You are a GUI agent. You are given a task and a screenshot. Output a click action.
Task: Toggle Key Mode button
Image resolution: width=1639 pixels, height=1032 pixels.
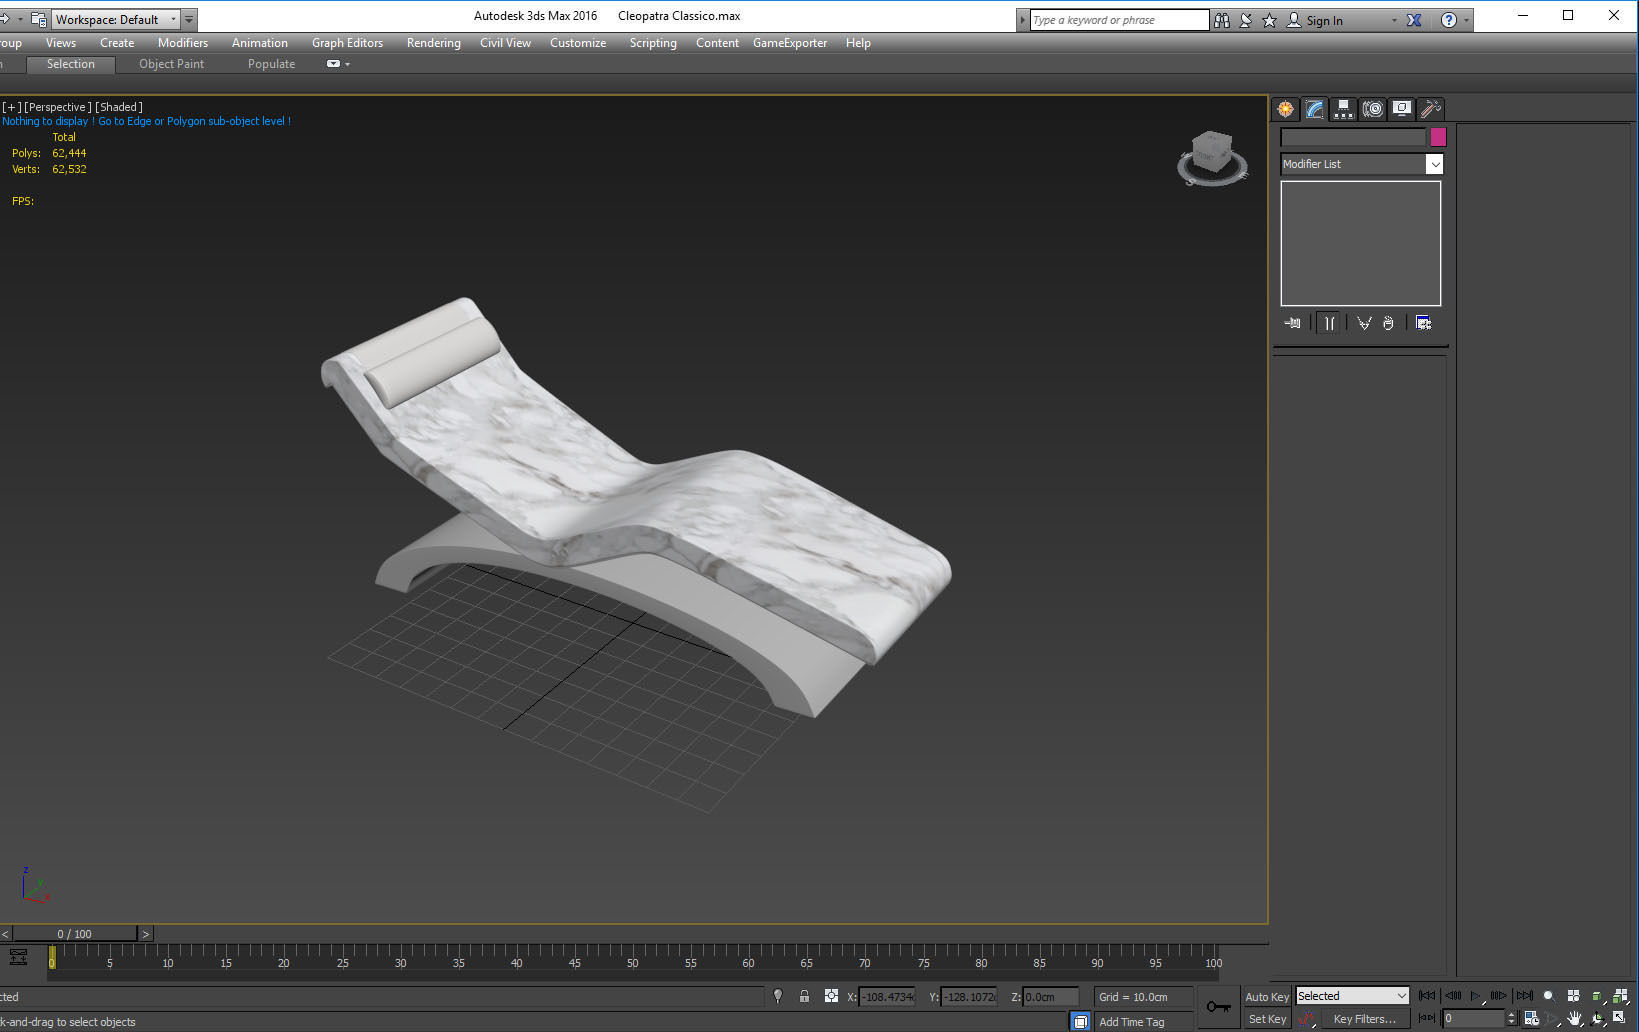[x=1427, y=1018]
